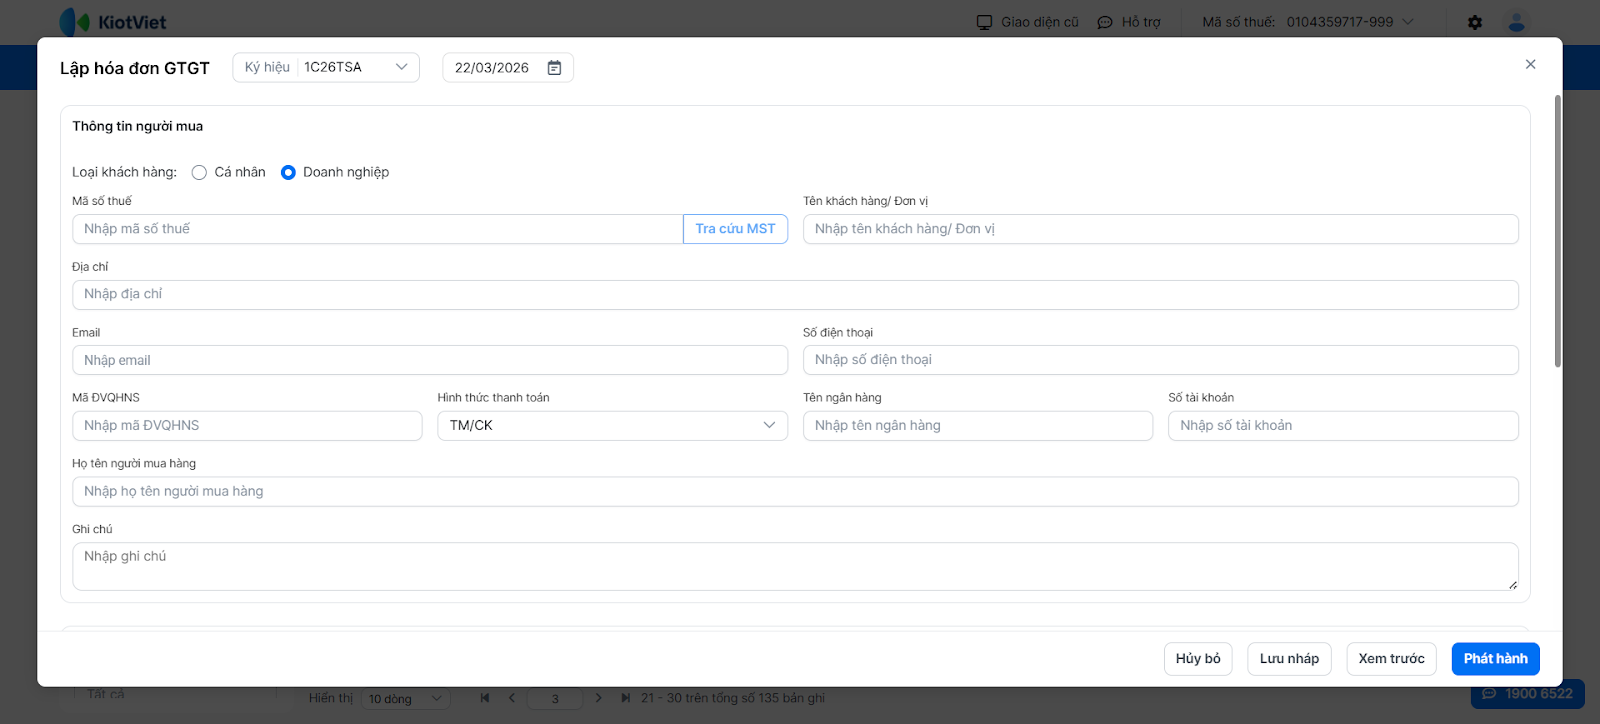The height and width of the screenshot is (724, 1600).
Task: Expand the Mã số thuế account dropdown
Action: 1408,22
